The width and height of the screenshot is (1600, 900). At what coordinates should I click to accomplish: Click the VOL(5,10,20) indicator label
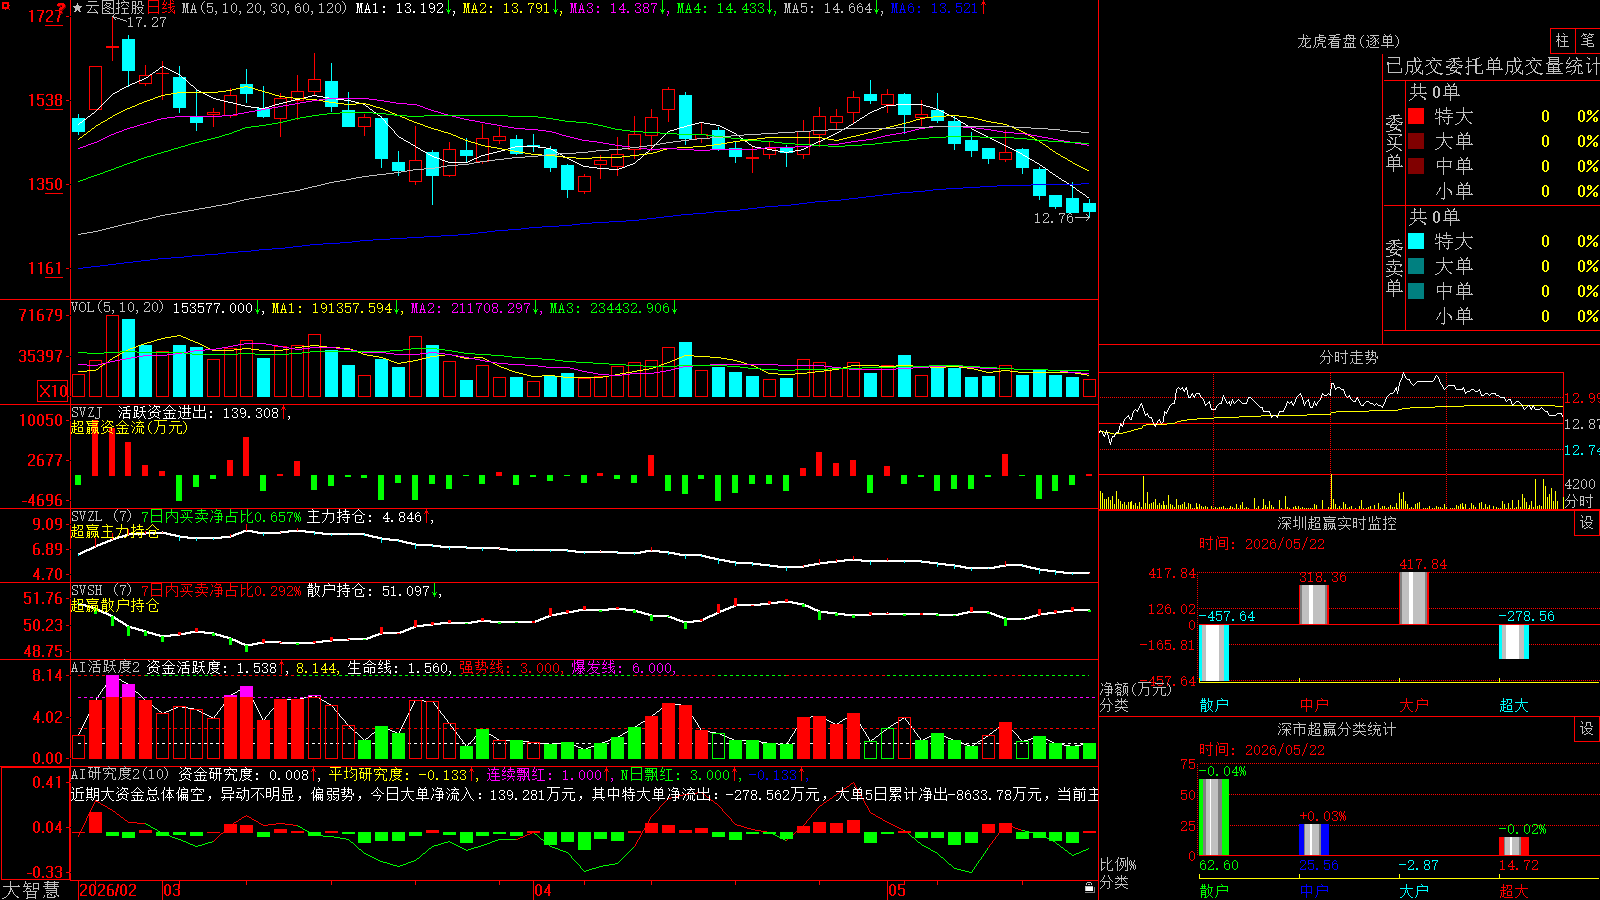117,308
